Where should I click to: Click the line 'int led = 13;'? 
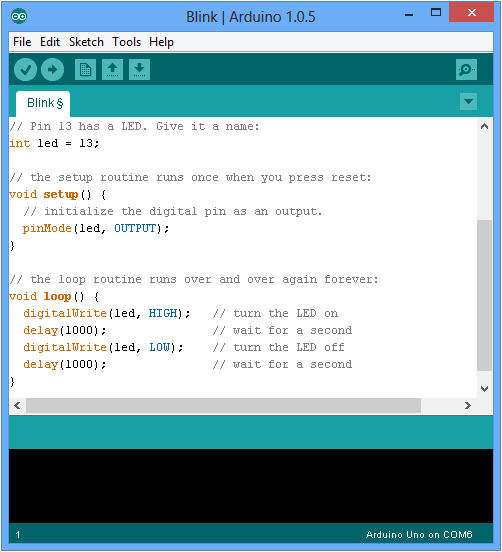(54, 143)
